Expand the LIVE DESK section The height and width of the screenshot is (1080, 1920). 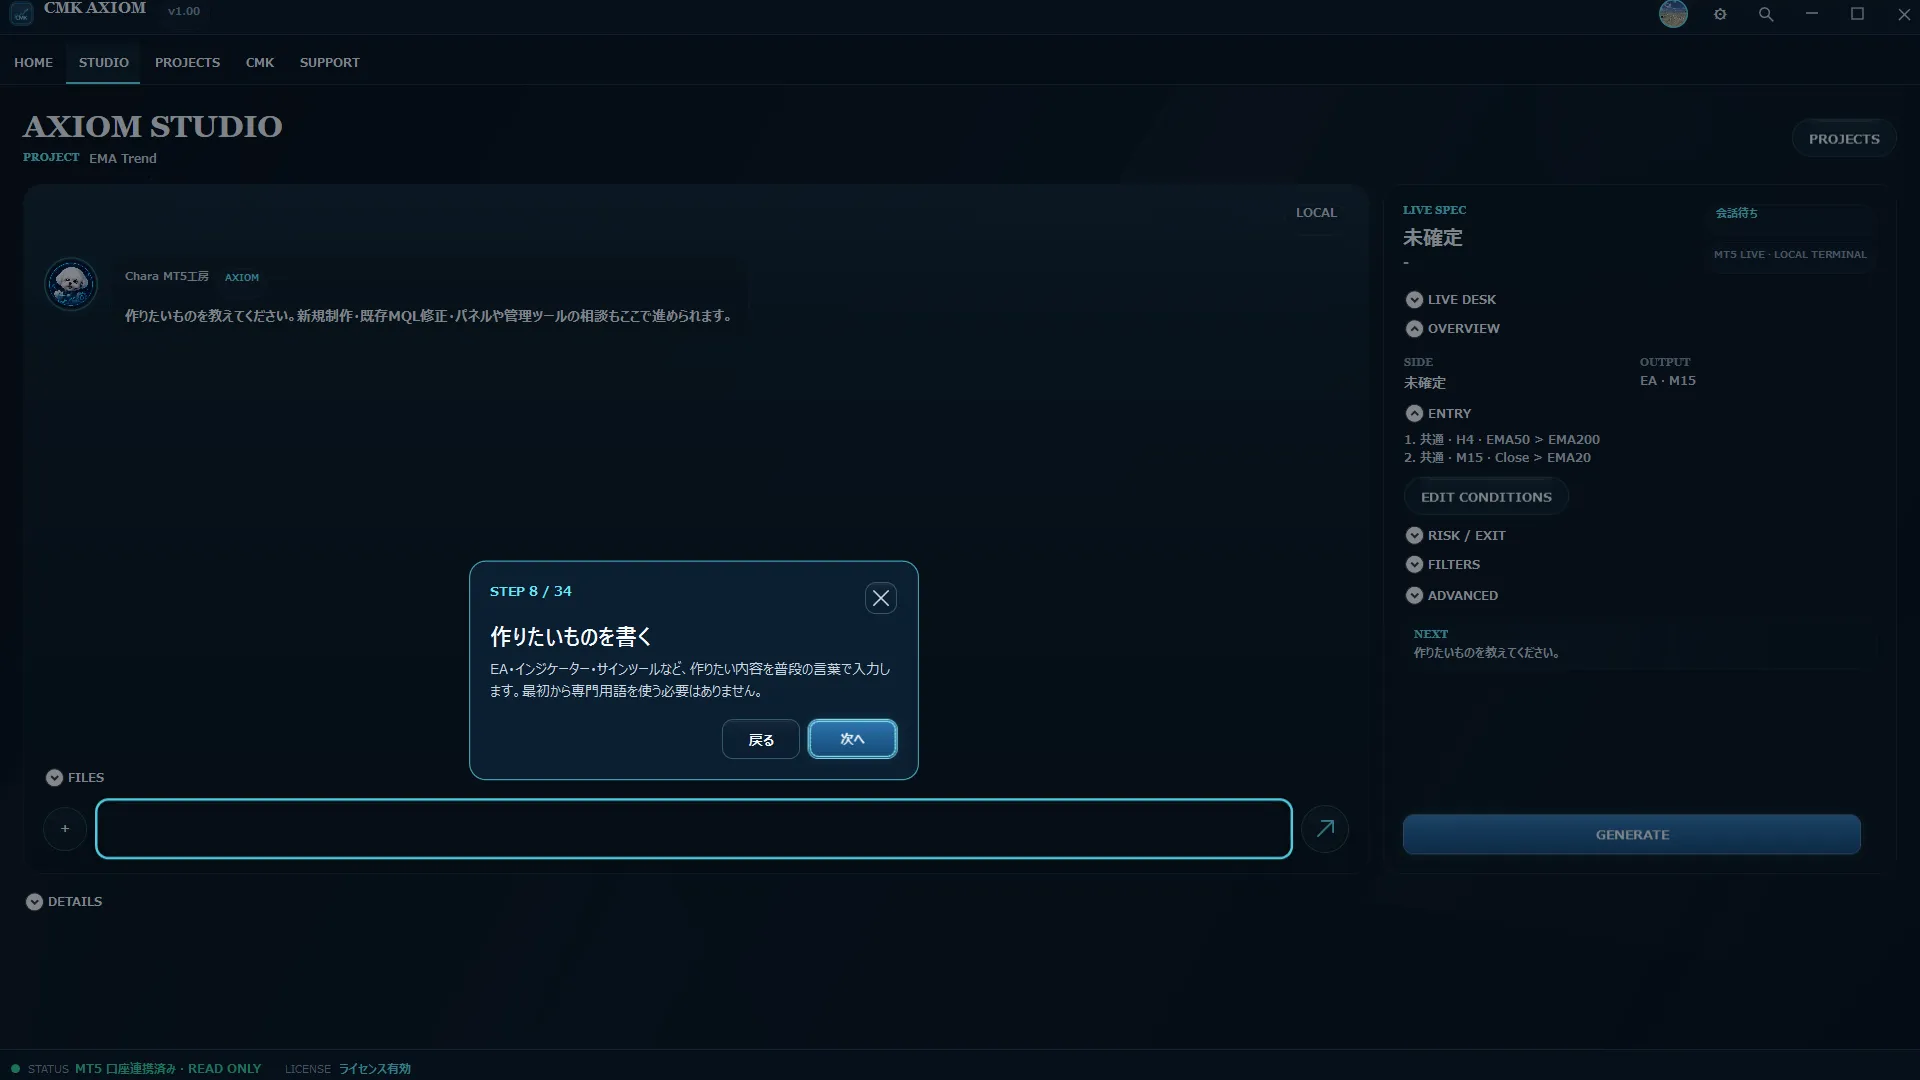(x=1450, y=299)
